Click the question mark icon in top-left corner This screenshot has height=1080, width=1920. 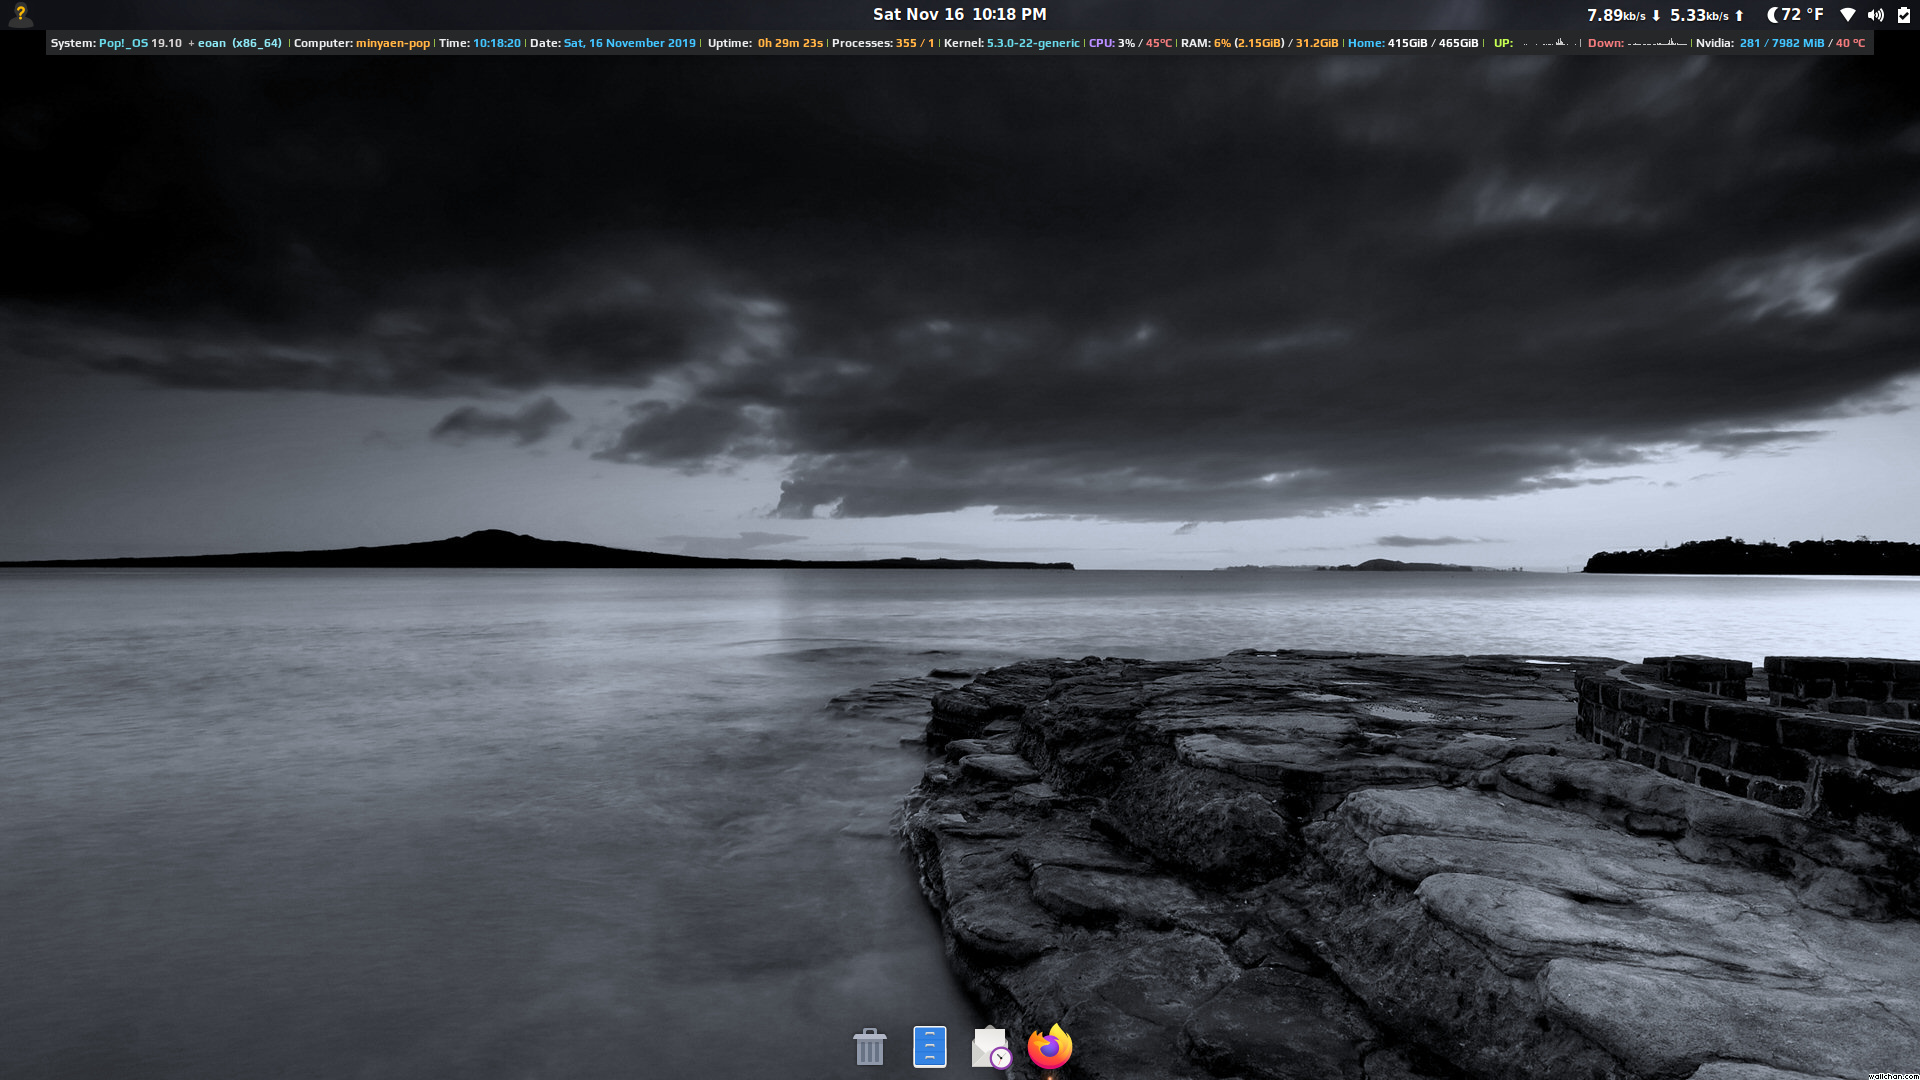click(20, 14)
